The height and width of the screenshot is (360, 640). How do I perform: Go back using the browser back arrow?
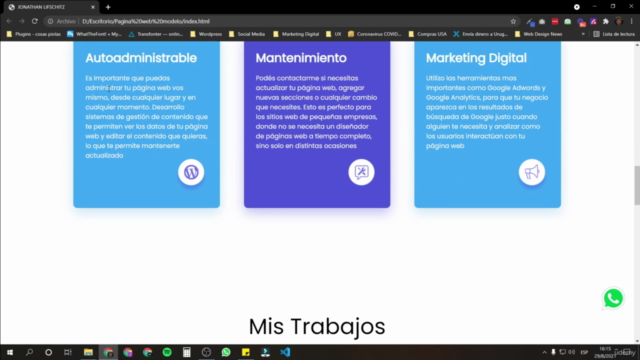pyautogui.click(x=9, y=21)
